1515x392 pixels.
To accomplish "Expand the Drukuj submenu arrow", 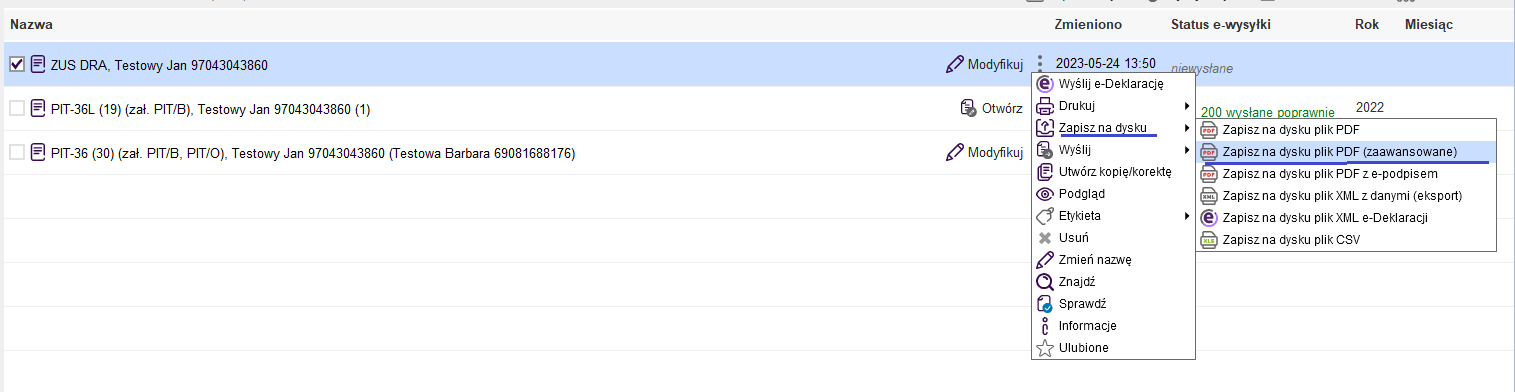I will [1187, 106].
